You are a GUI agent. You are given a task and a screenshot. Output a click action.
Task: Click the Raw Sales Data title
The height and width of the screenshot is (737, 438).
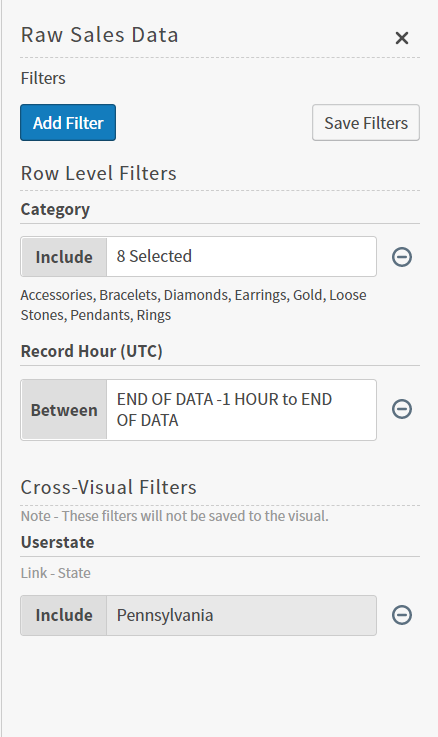[x=99, y=35]
